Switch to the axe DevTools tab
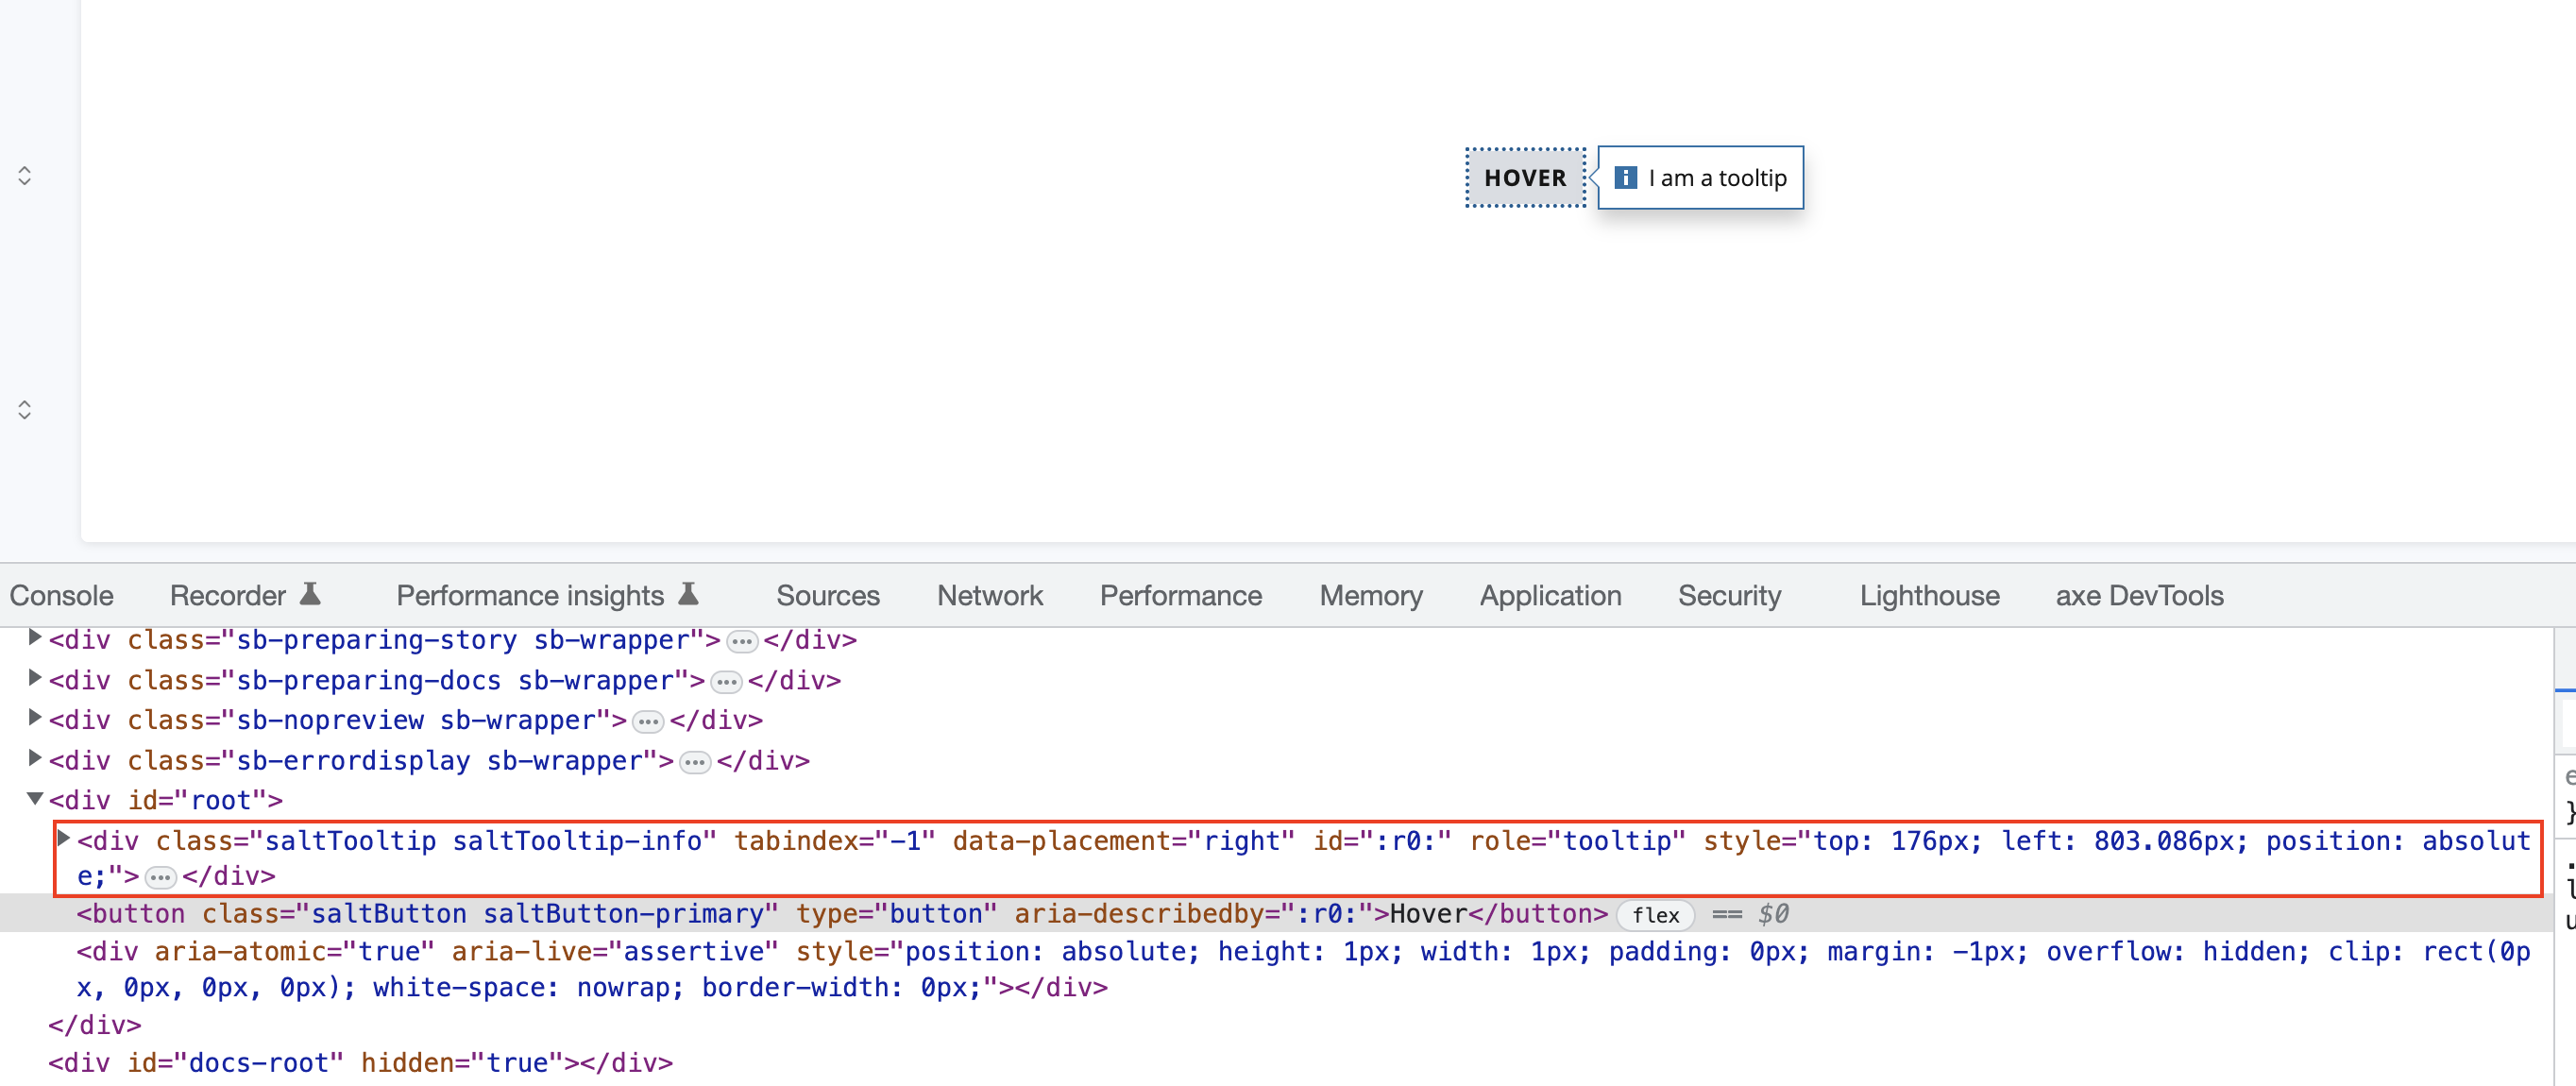The width and height of the screenshot is (2576, 1086). pos(2139,594)
